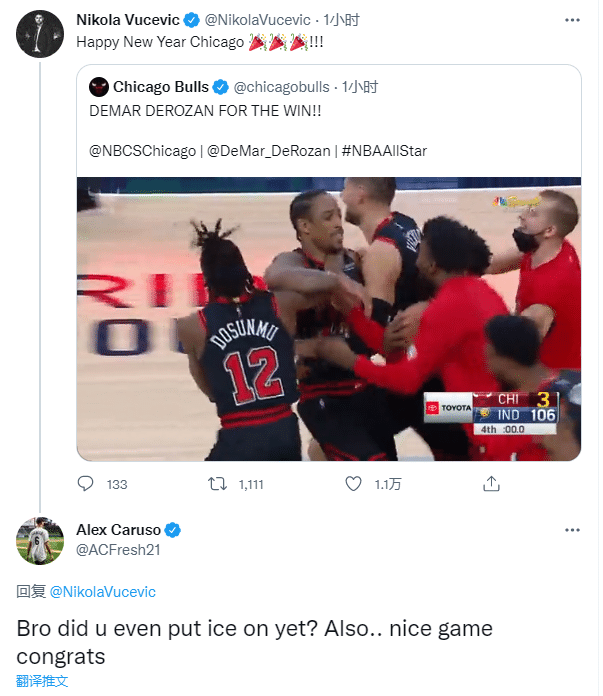Screen dimensions: 603x696
Task: Open Nikola Vucevic's profile avatar
Action: pyautogui.click(x=40, y=33)
